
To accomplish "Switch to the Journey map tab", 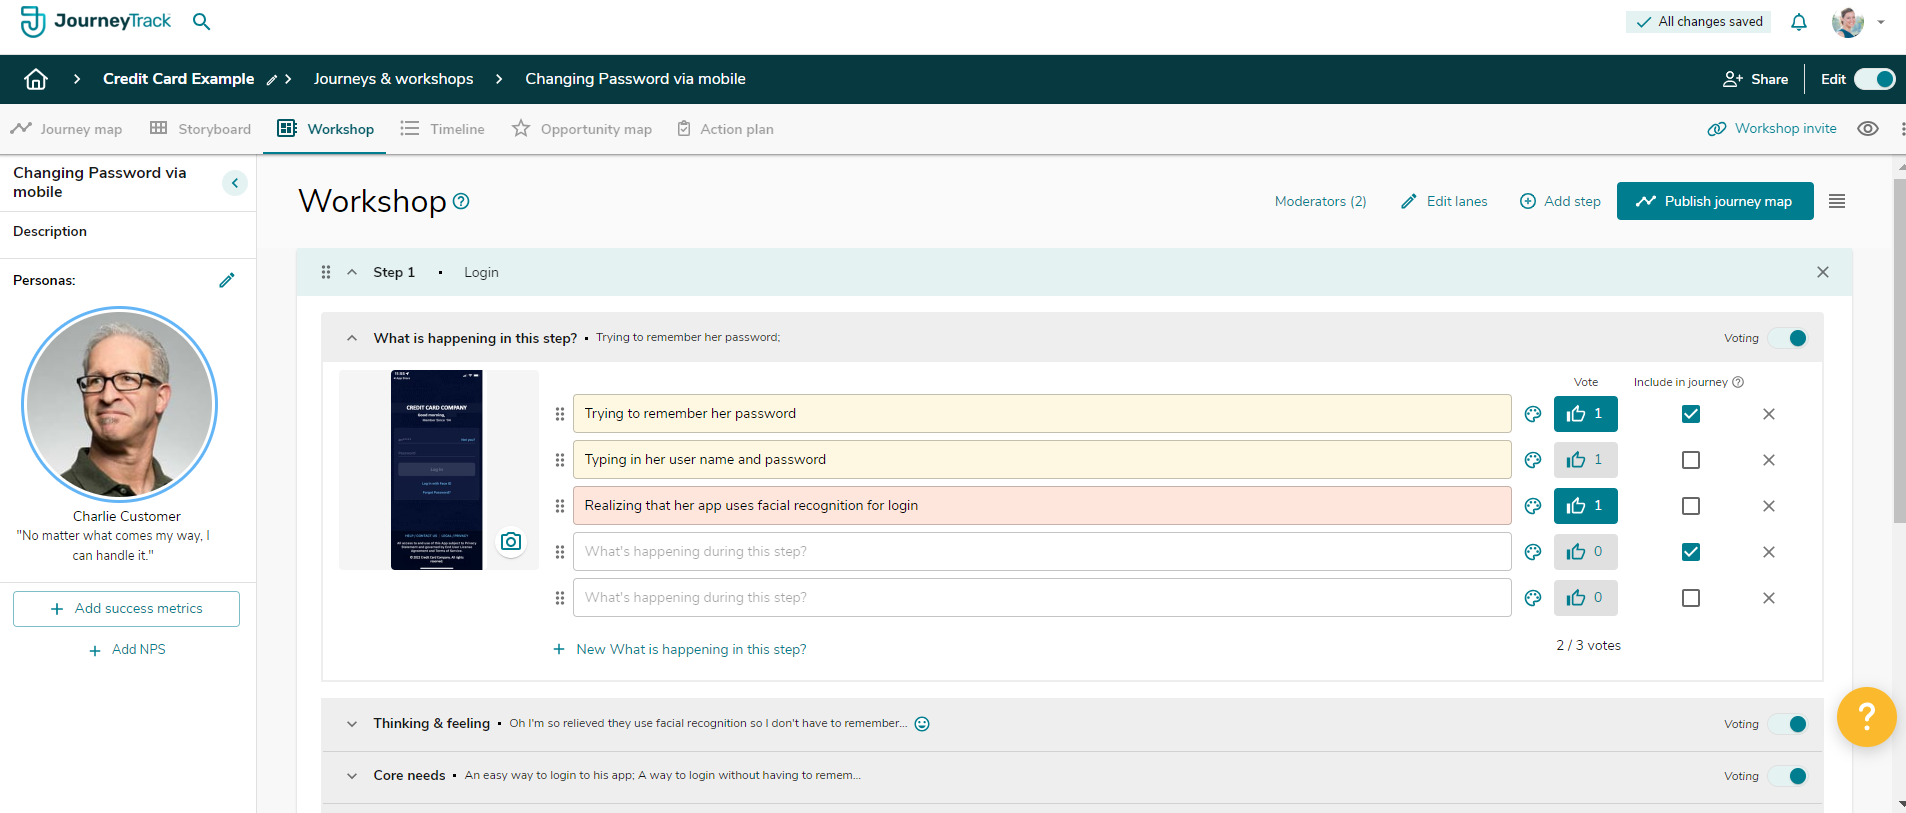I will (67, 129).
